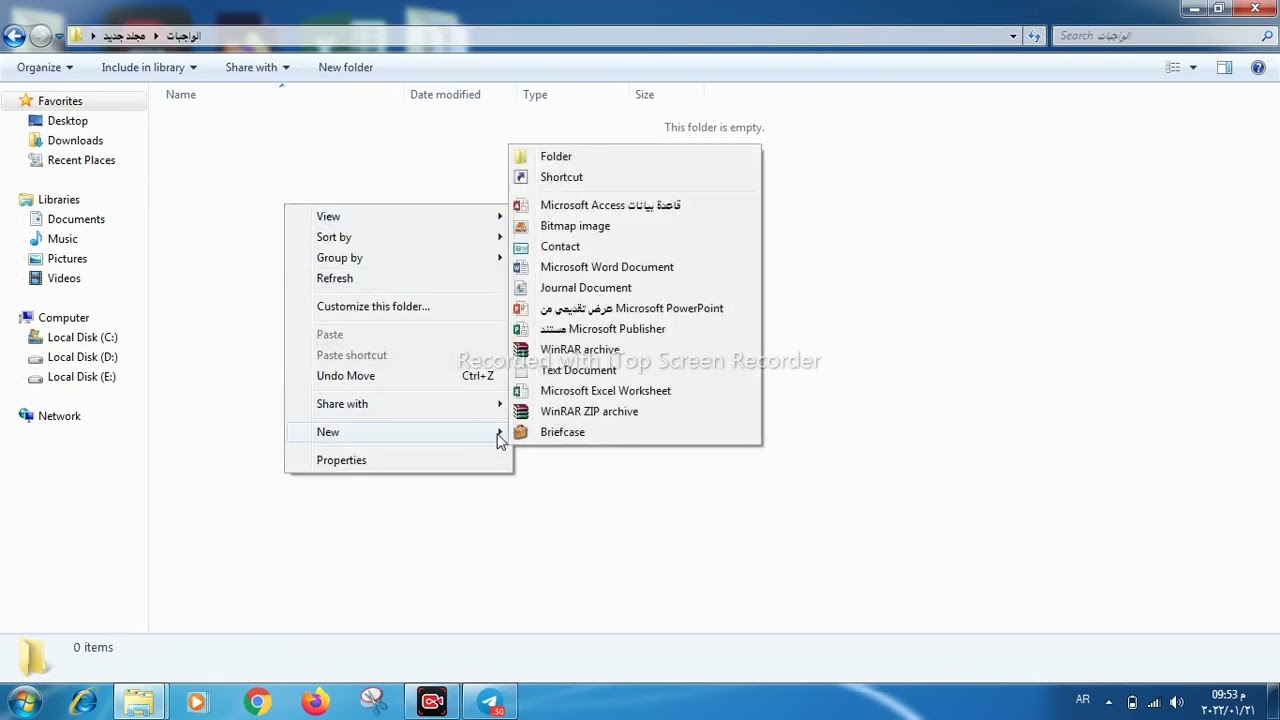This screenshot has width=1280, height=720.
Task: Expand Share with in the context menu
Action: [x=399, y=404]
